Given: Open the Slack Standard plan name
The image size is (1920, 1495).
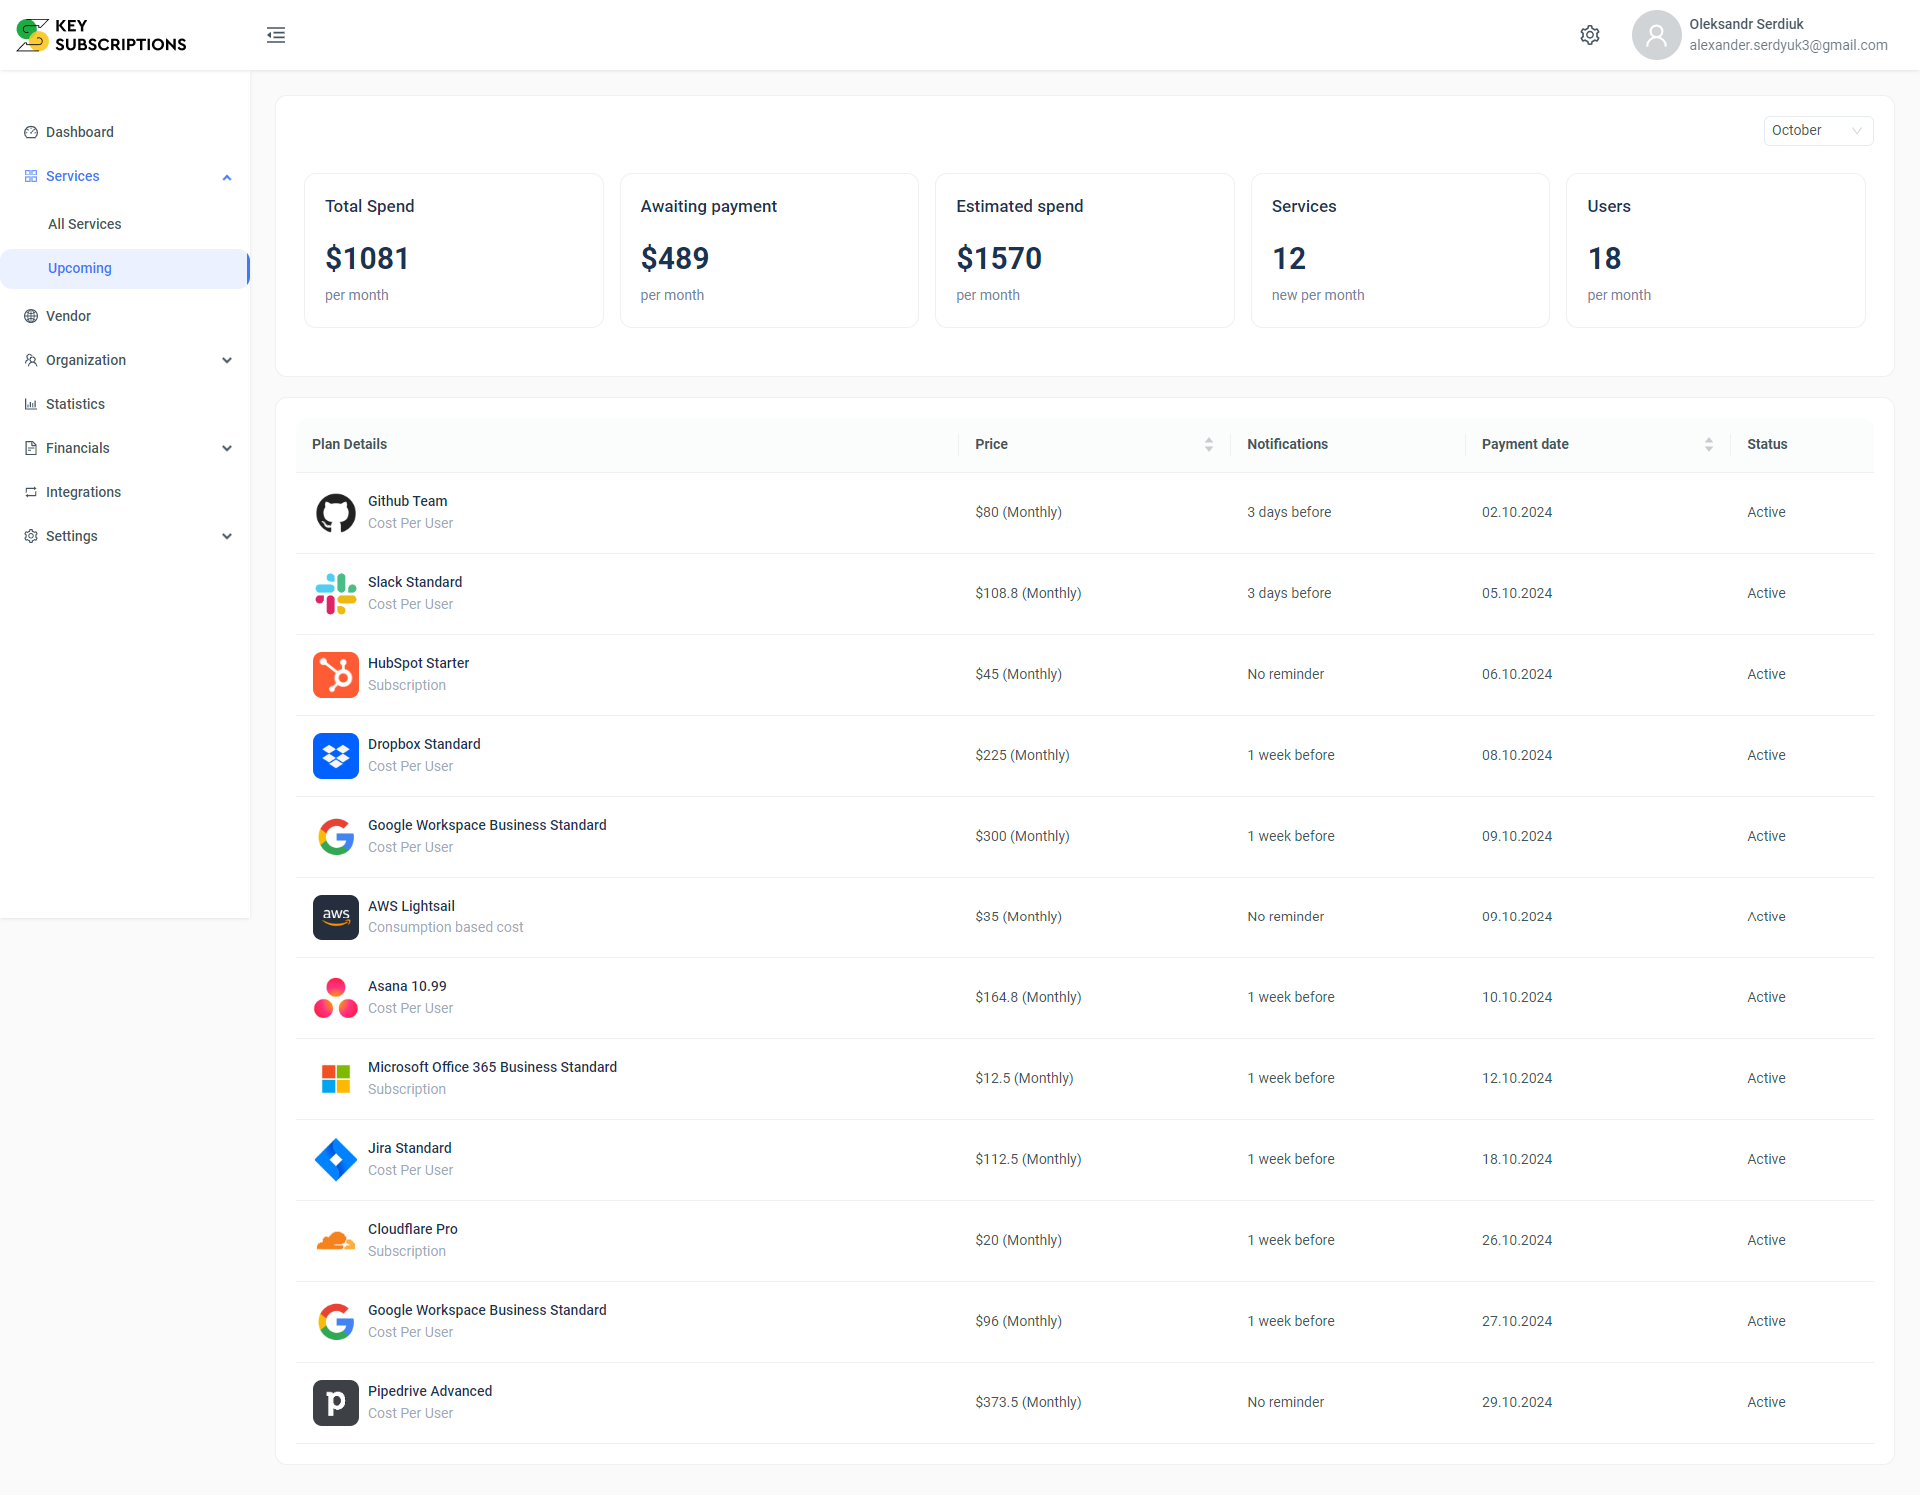Looking at the screenshot, I should point(415,582).
